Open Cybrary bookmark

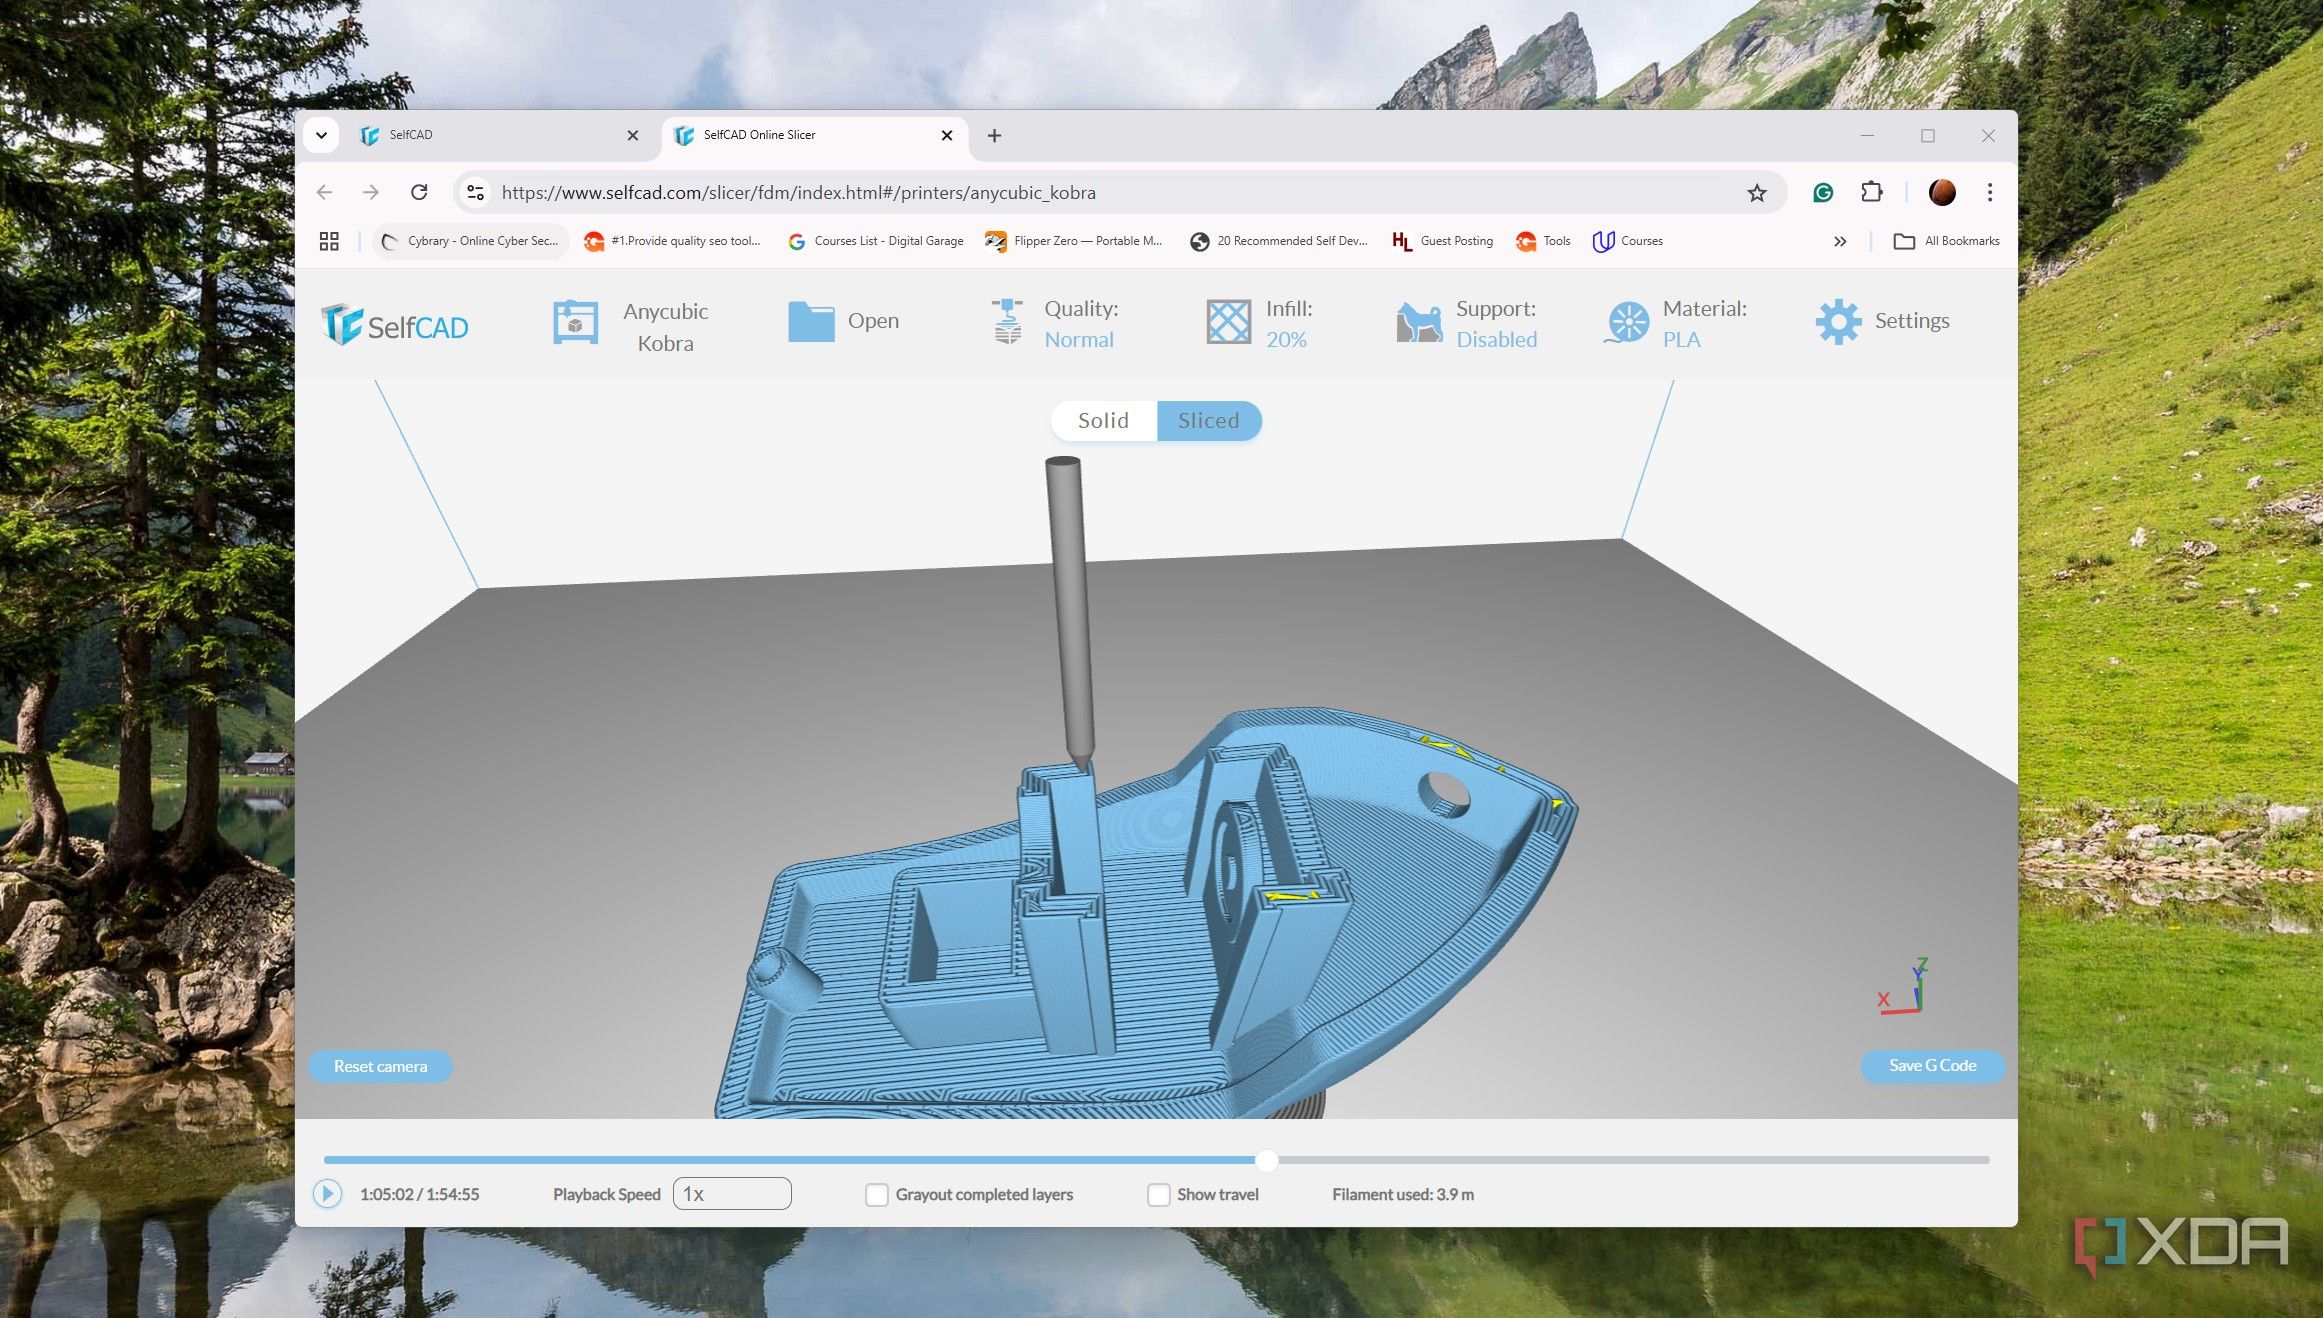pos(470,241)
